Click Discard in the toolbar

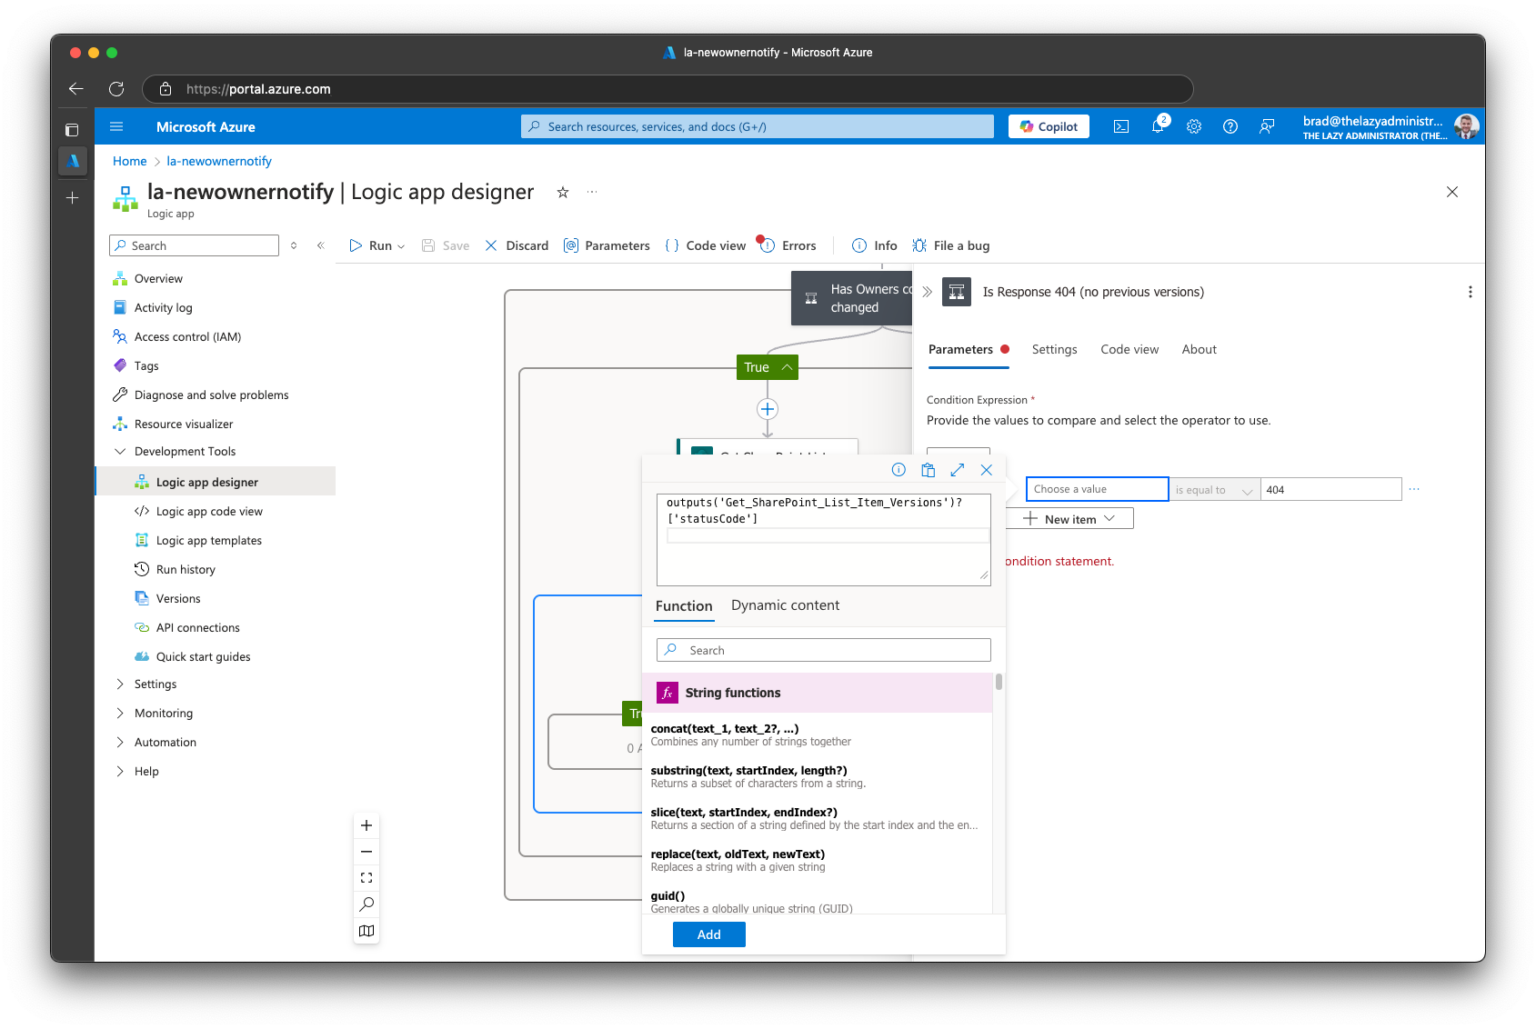(x=517, y=246)
